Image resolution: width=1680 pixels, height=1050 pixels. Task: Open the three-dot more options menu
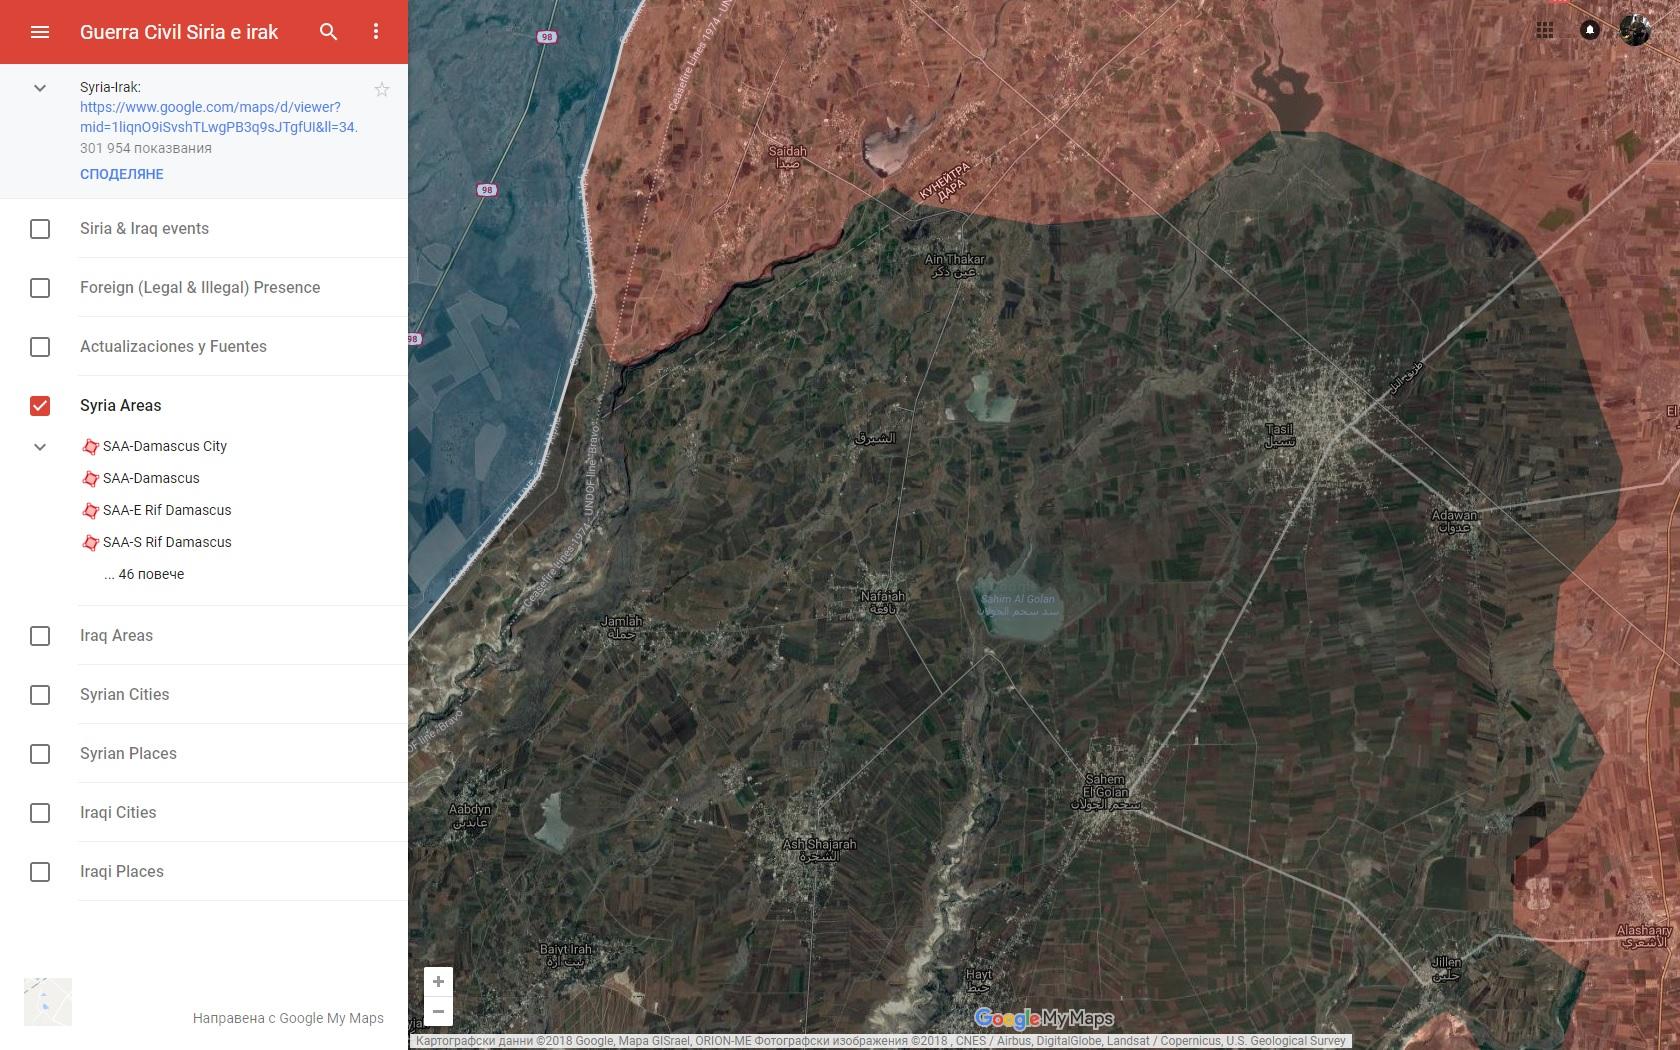coord(376,32)
